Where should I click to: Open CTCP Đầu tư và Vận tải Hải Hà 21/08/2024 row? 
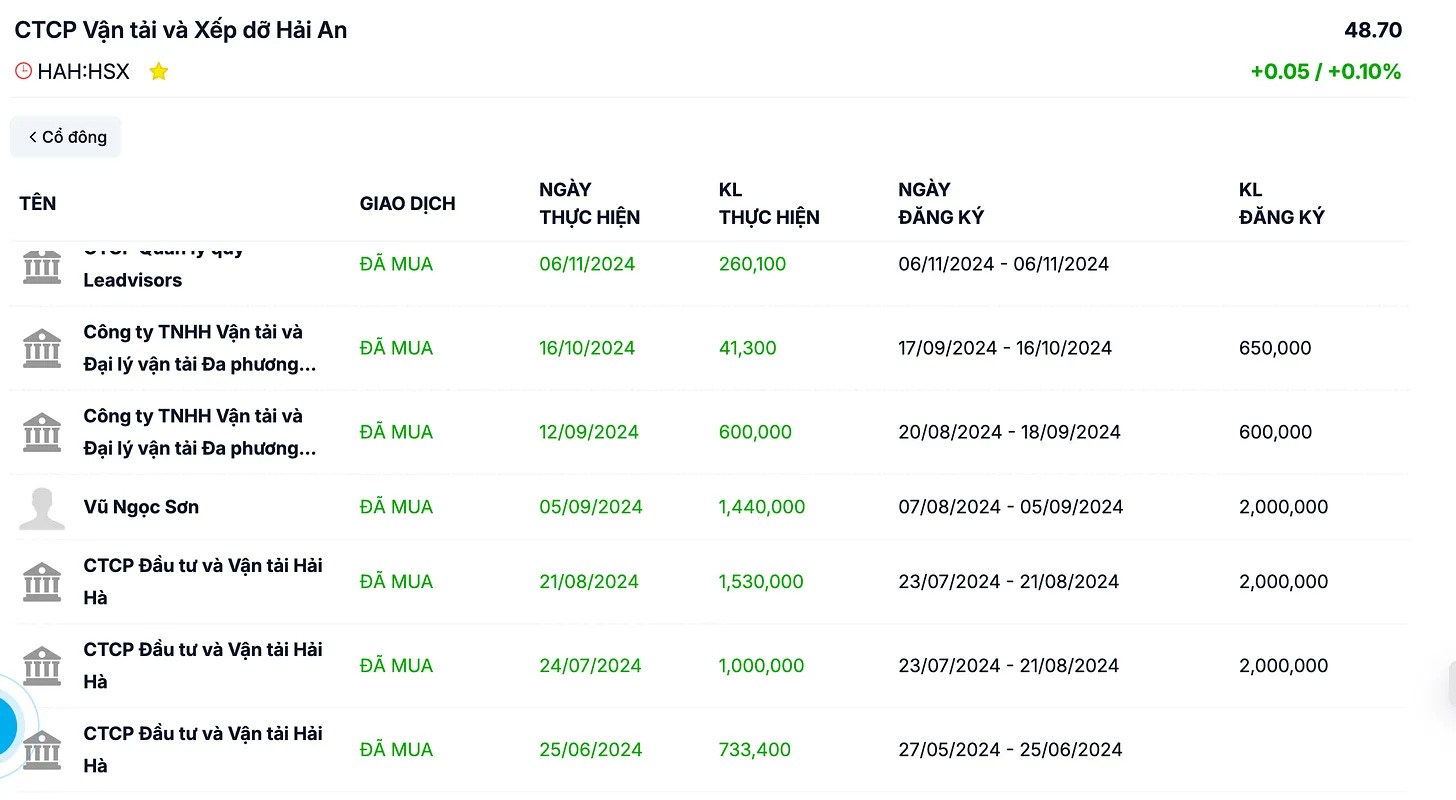click(x=203, y=581)
